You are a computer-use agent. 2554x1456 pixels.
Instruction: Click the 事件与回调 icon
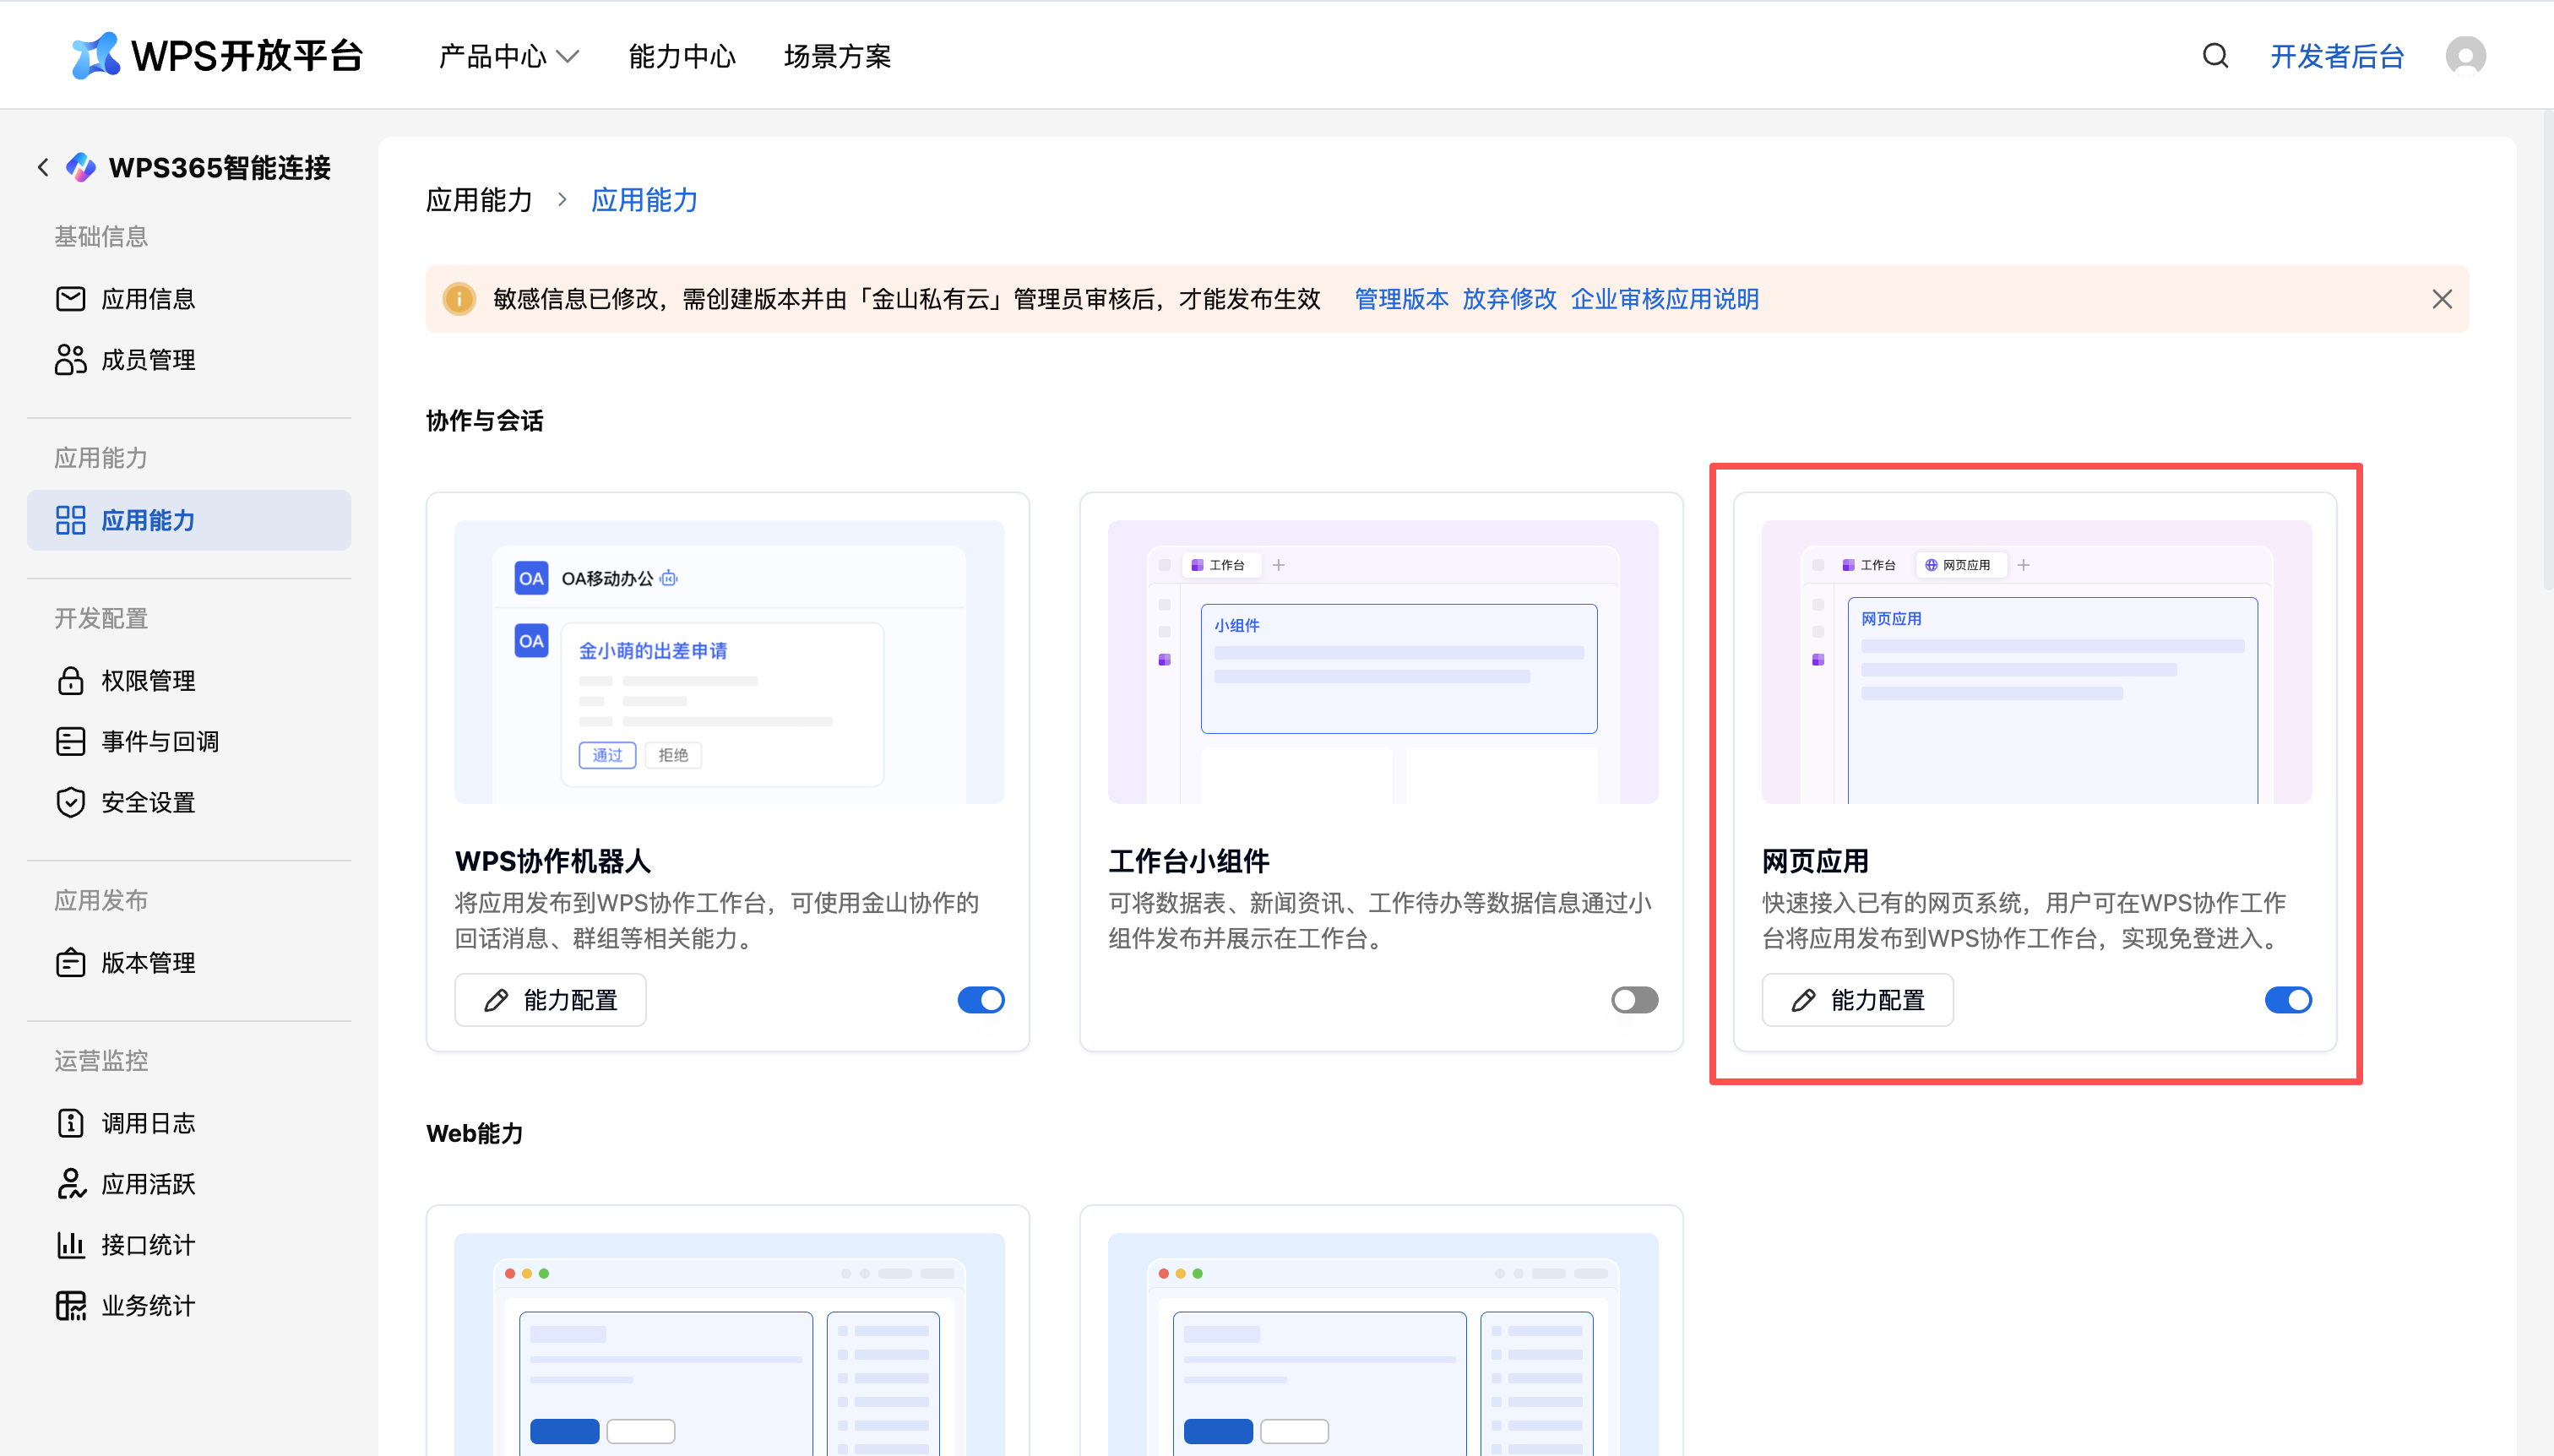[70, 741]
